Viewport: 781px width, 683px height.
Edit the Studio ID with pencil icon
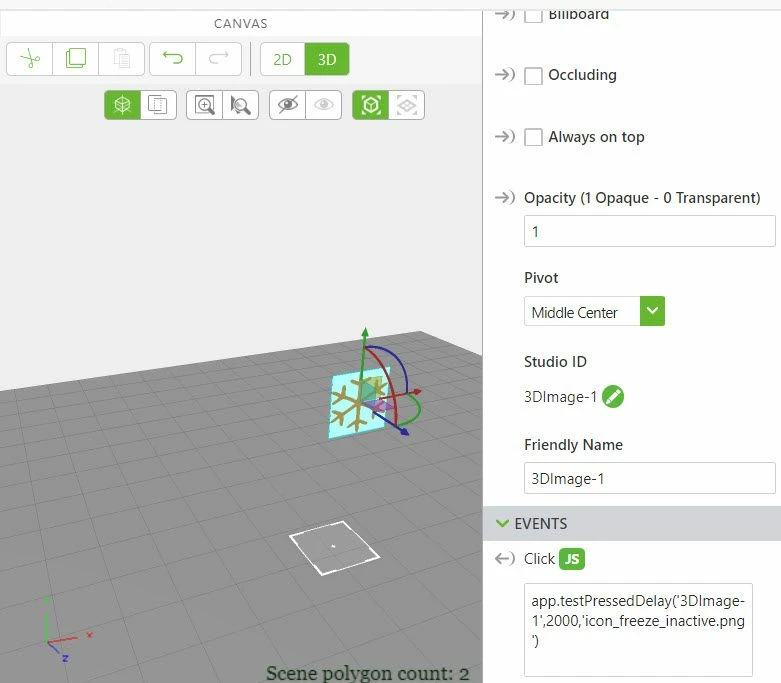[613, 397]
